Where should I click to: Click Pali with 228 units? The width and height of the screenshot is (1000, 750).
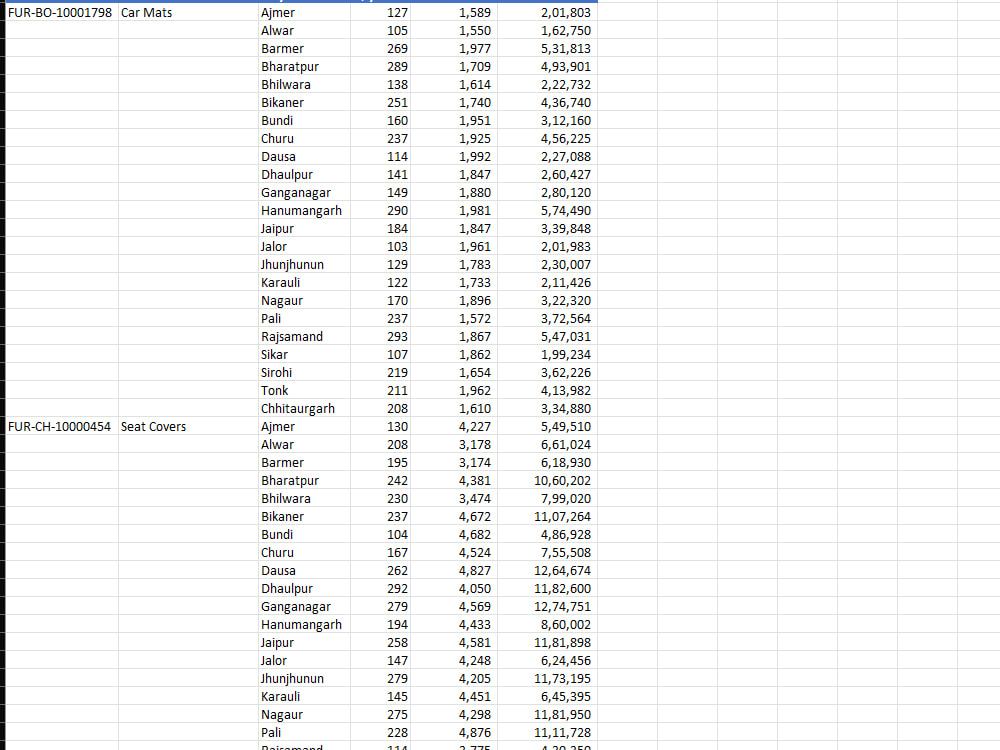tap(304, 733)
